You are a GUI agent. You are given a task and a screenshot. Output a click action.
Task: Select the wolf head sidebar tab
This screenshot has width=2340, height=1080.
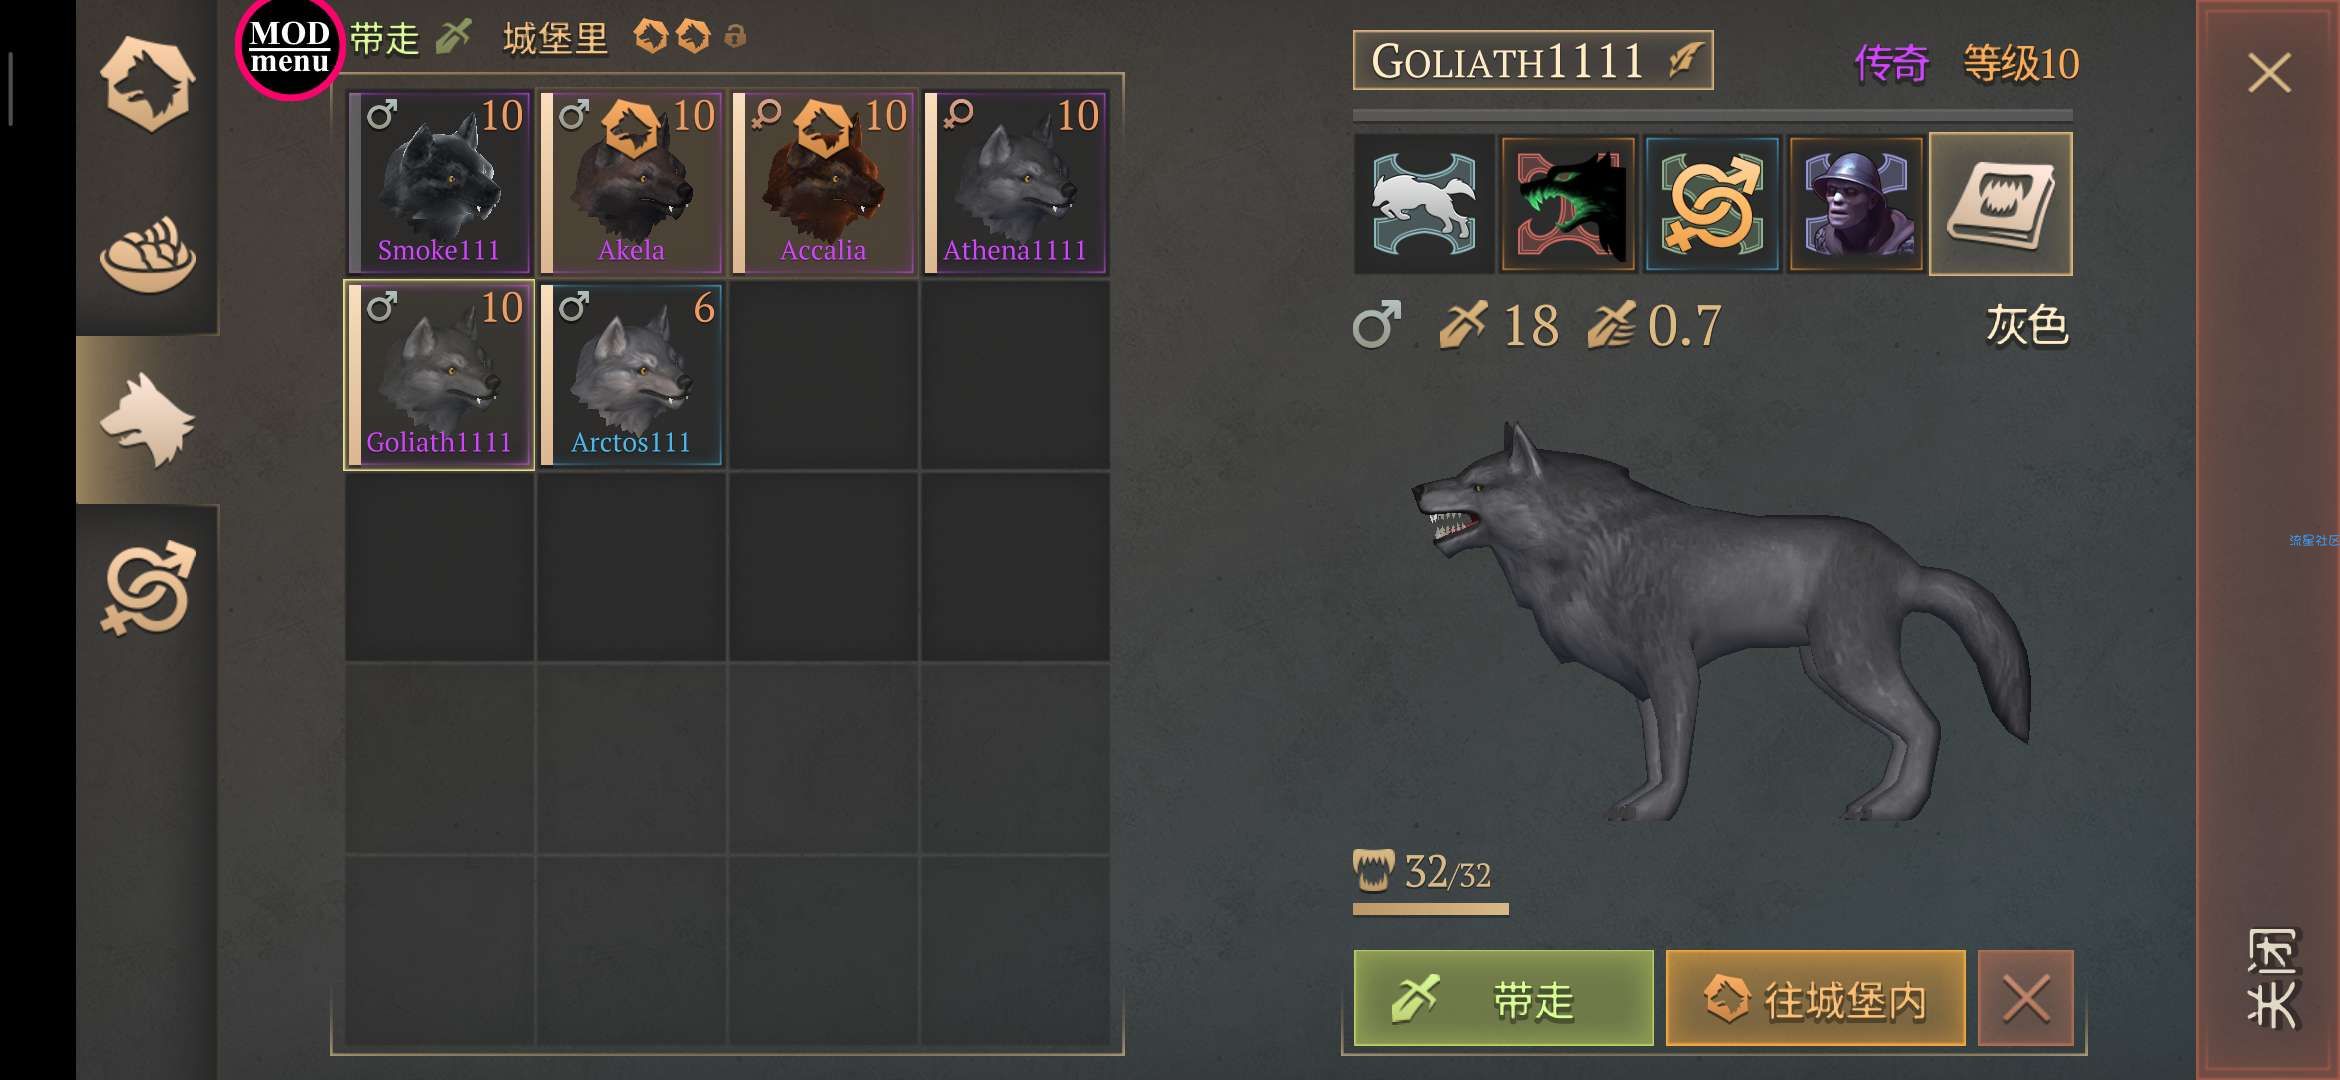coord(147,420)
